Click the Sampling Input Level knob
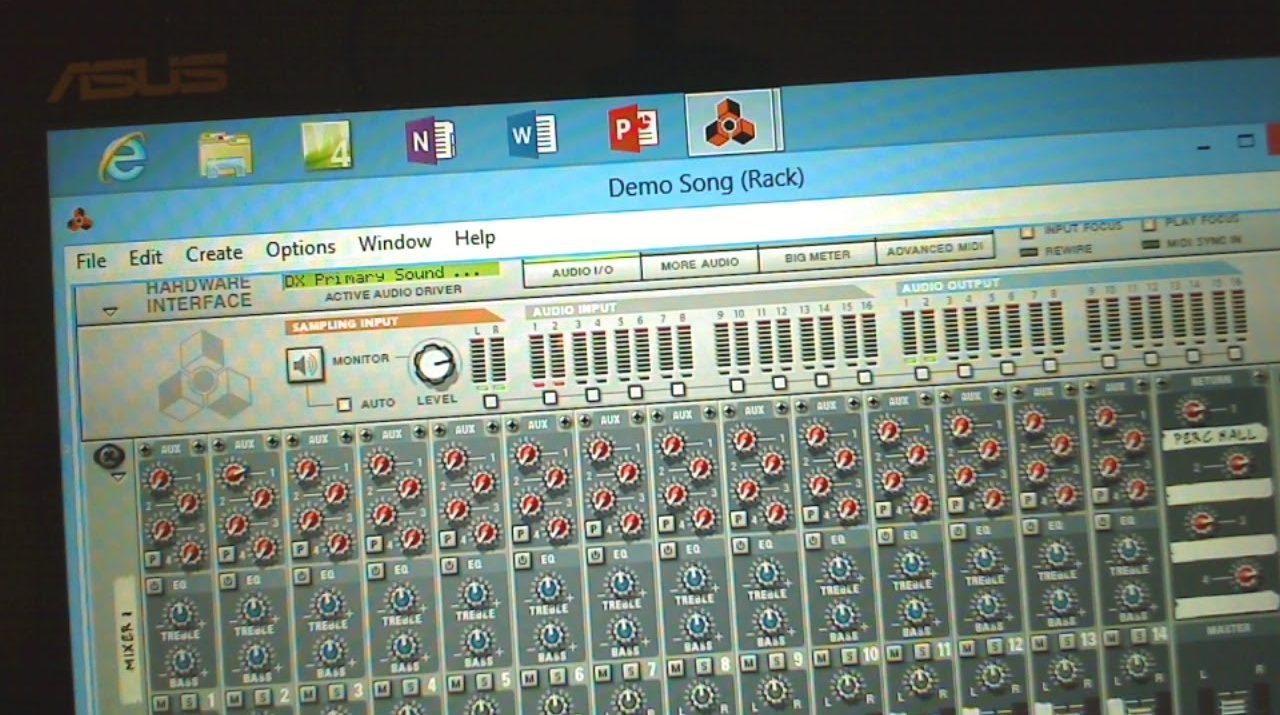The width and height of the screenshot is (1280, 715). (435, 364)
